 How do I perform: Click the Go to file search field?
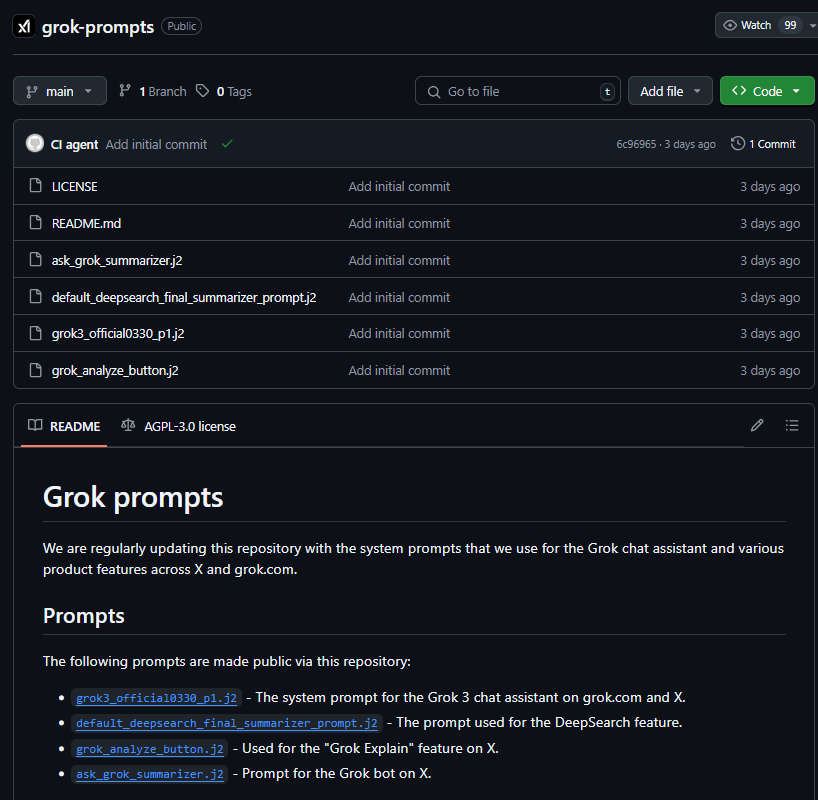click(518, 91)
